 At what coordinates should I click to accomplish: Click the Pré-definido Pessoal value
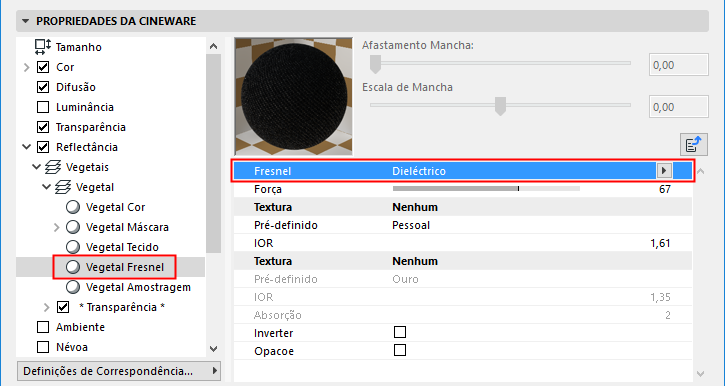pos(411,225)
